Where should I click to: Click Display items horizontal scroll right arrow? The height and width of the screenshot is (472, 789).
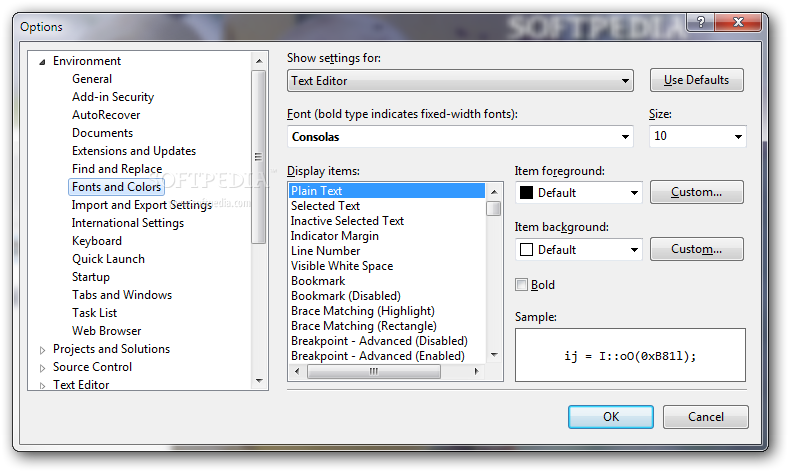tap(477, 372)
